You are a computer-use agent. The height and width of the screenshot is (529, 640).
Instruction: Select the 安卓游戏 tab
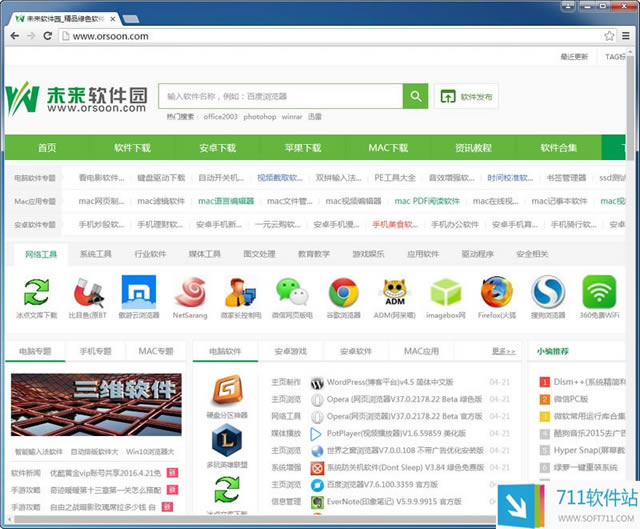point(291,351)
